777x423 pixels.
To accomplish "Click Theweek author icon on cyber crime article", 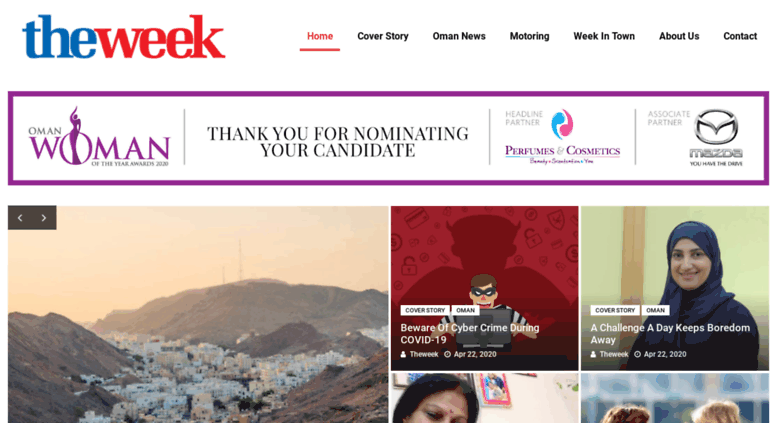I will click(403, 354).
